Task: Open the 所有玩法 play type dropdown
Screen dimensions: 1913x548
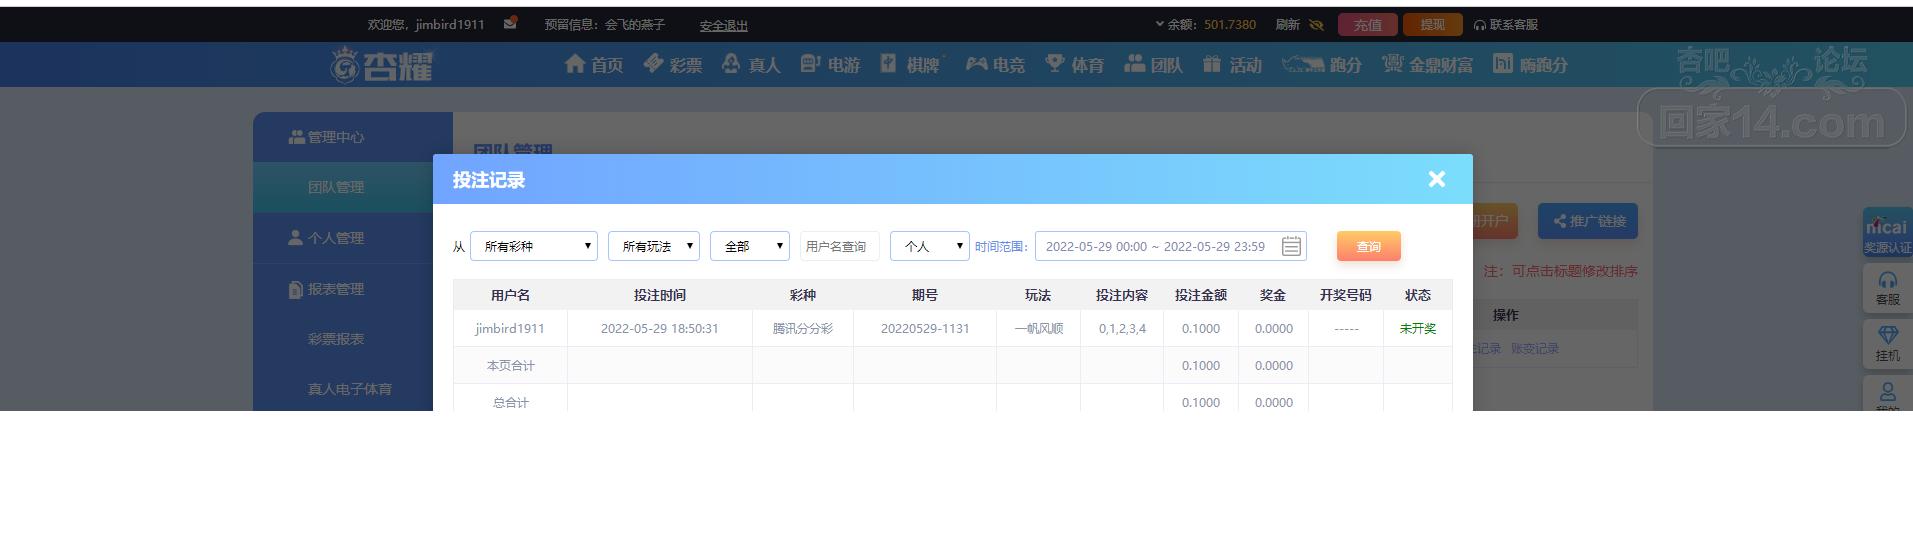Action: point(654,246)
